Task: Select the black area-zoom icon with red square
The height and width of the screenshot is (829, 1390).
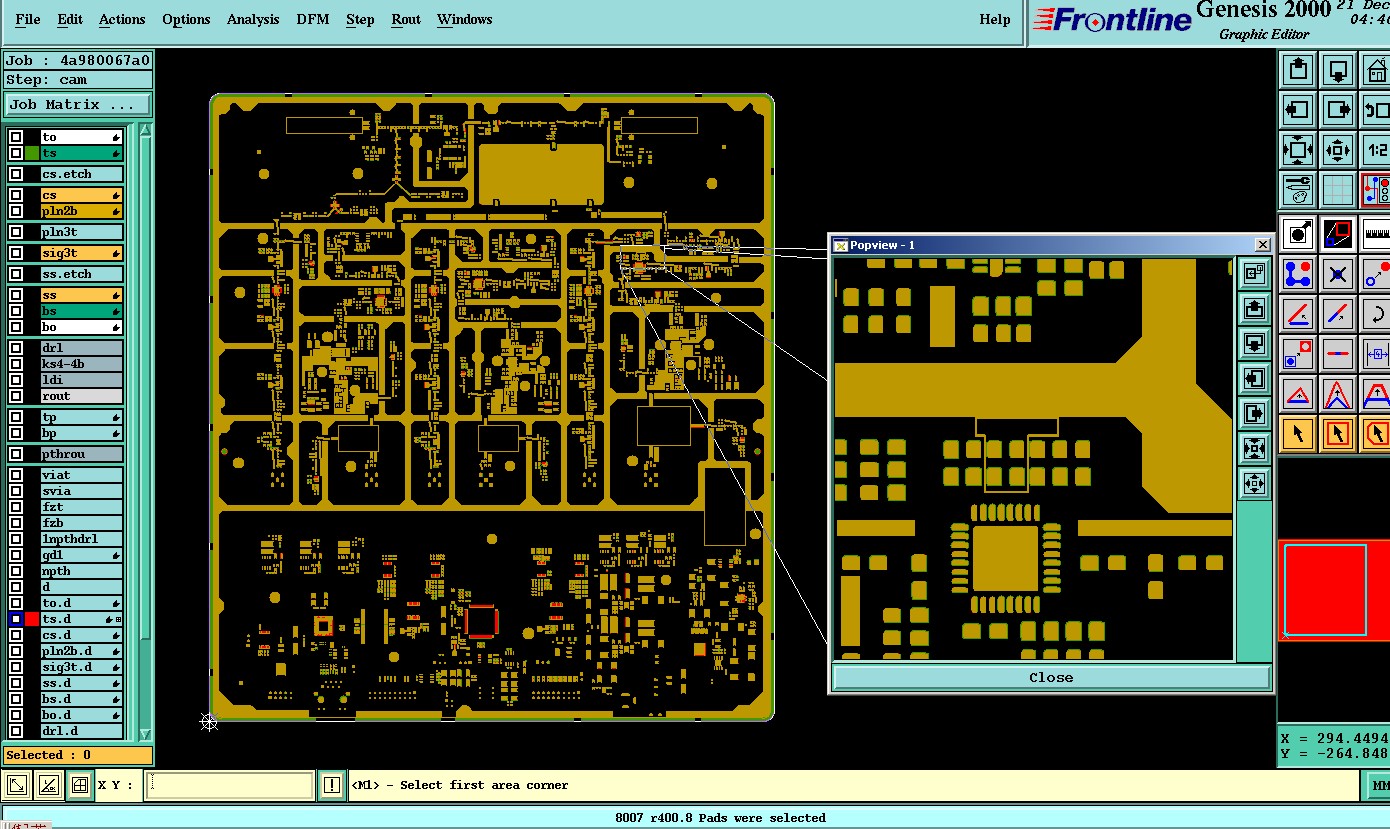Action: click(1338, 234)
